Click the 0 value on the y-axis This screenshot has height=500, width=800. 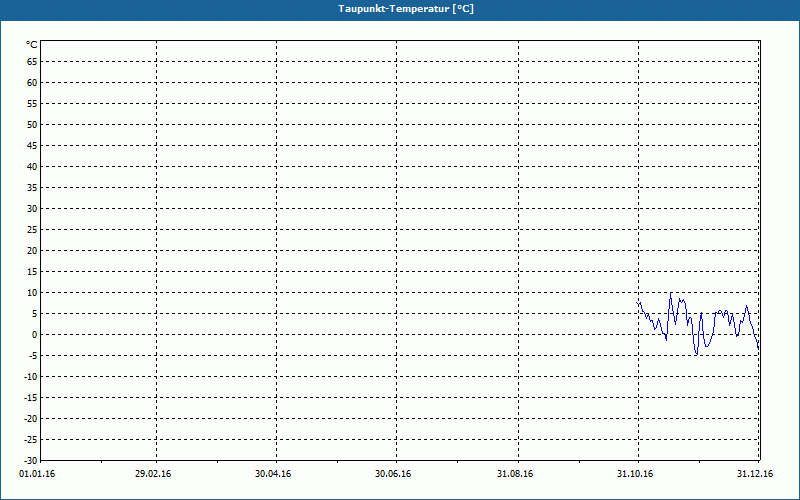[34, 335]
